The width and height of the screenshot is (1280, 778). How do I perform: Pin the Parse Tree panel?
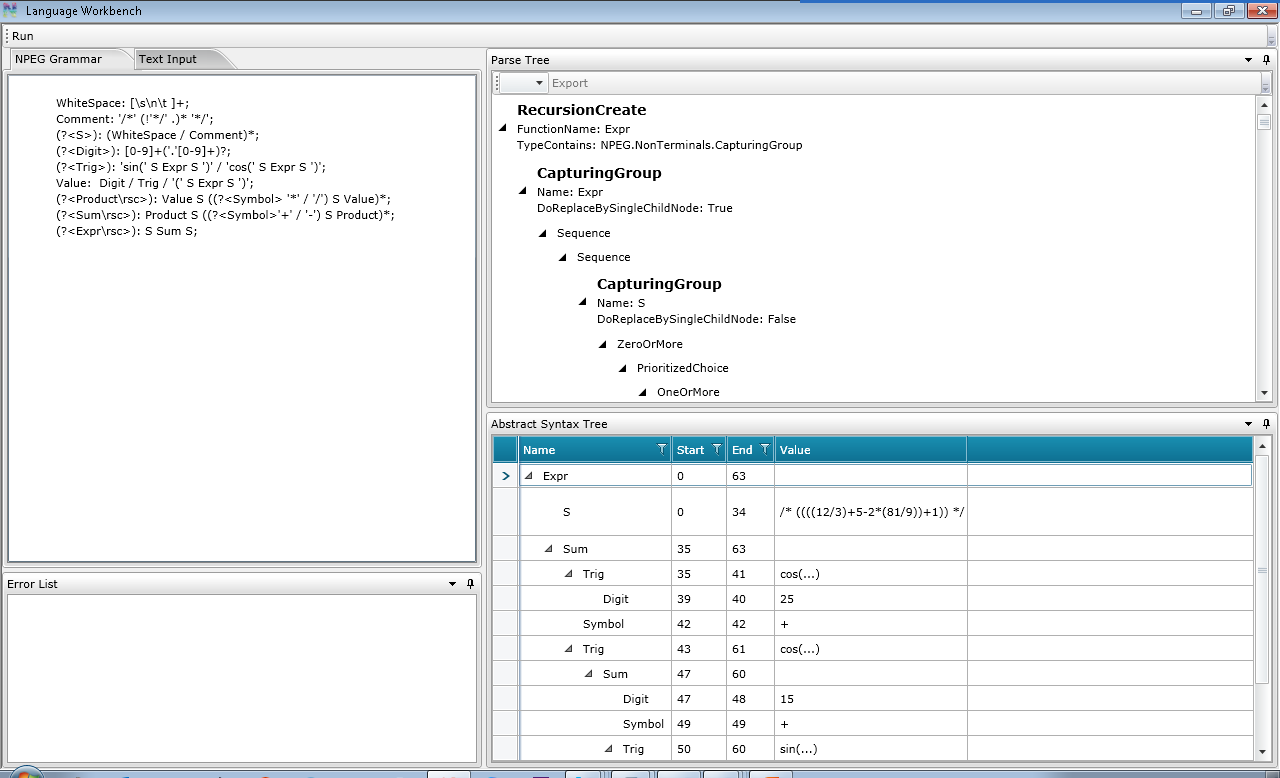point(1266,60)
